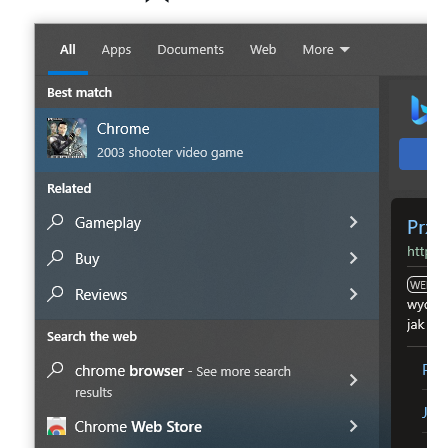Click the search icon beside Buy
The width and height of the screenshot is (427, 448).
tap(55, 258)
